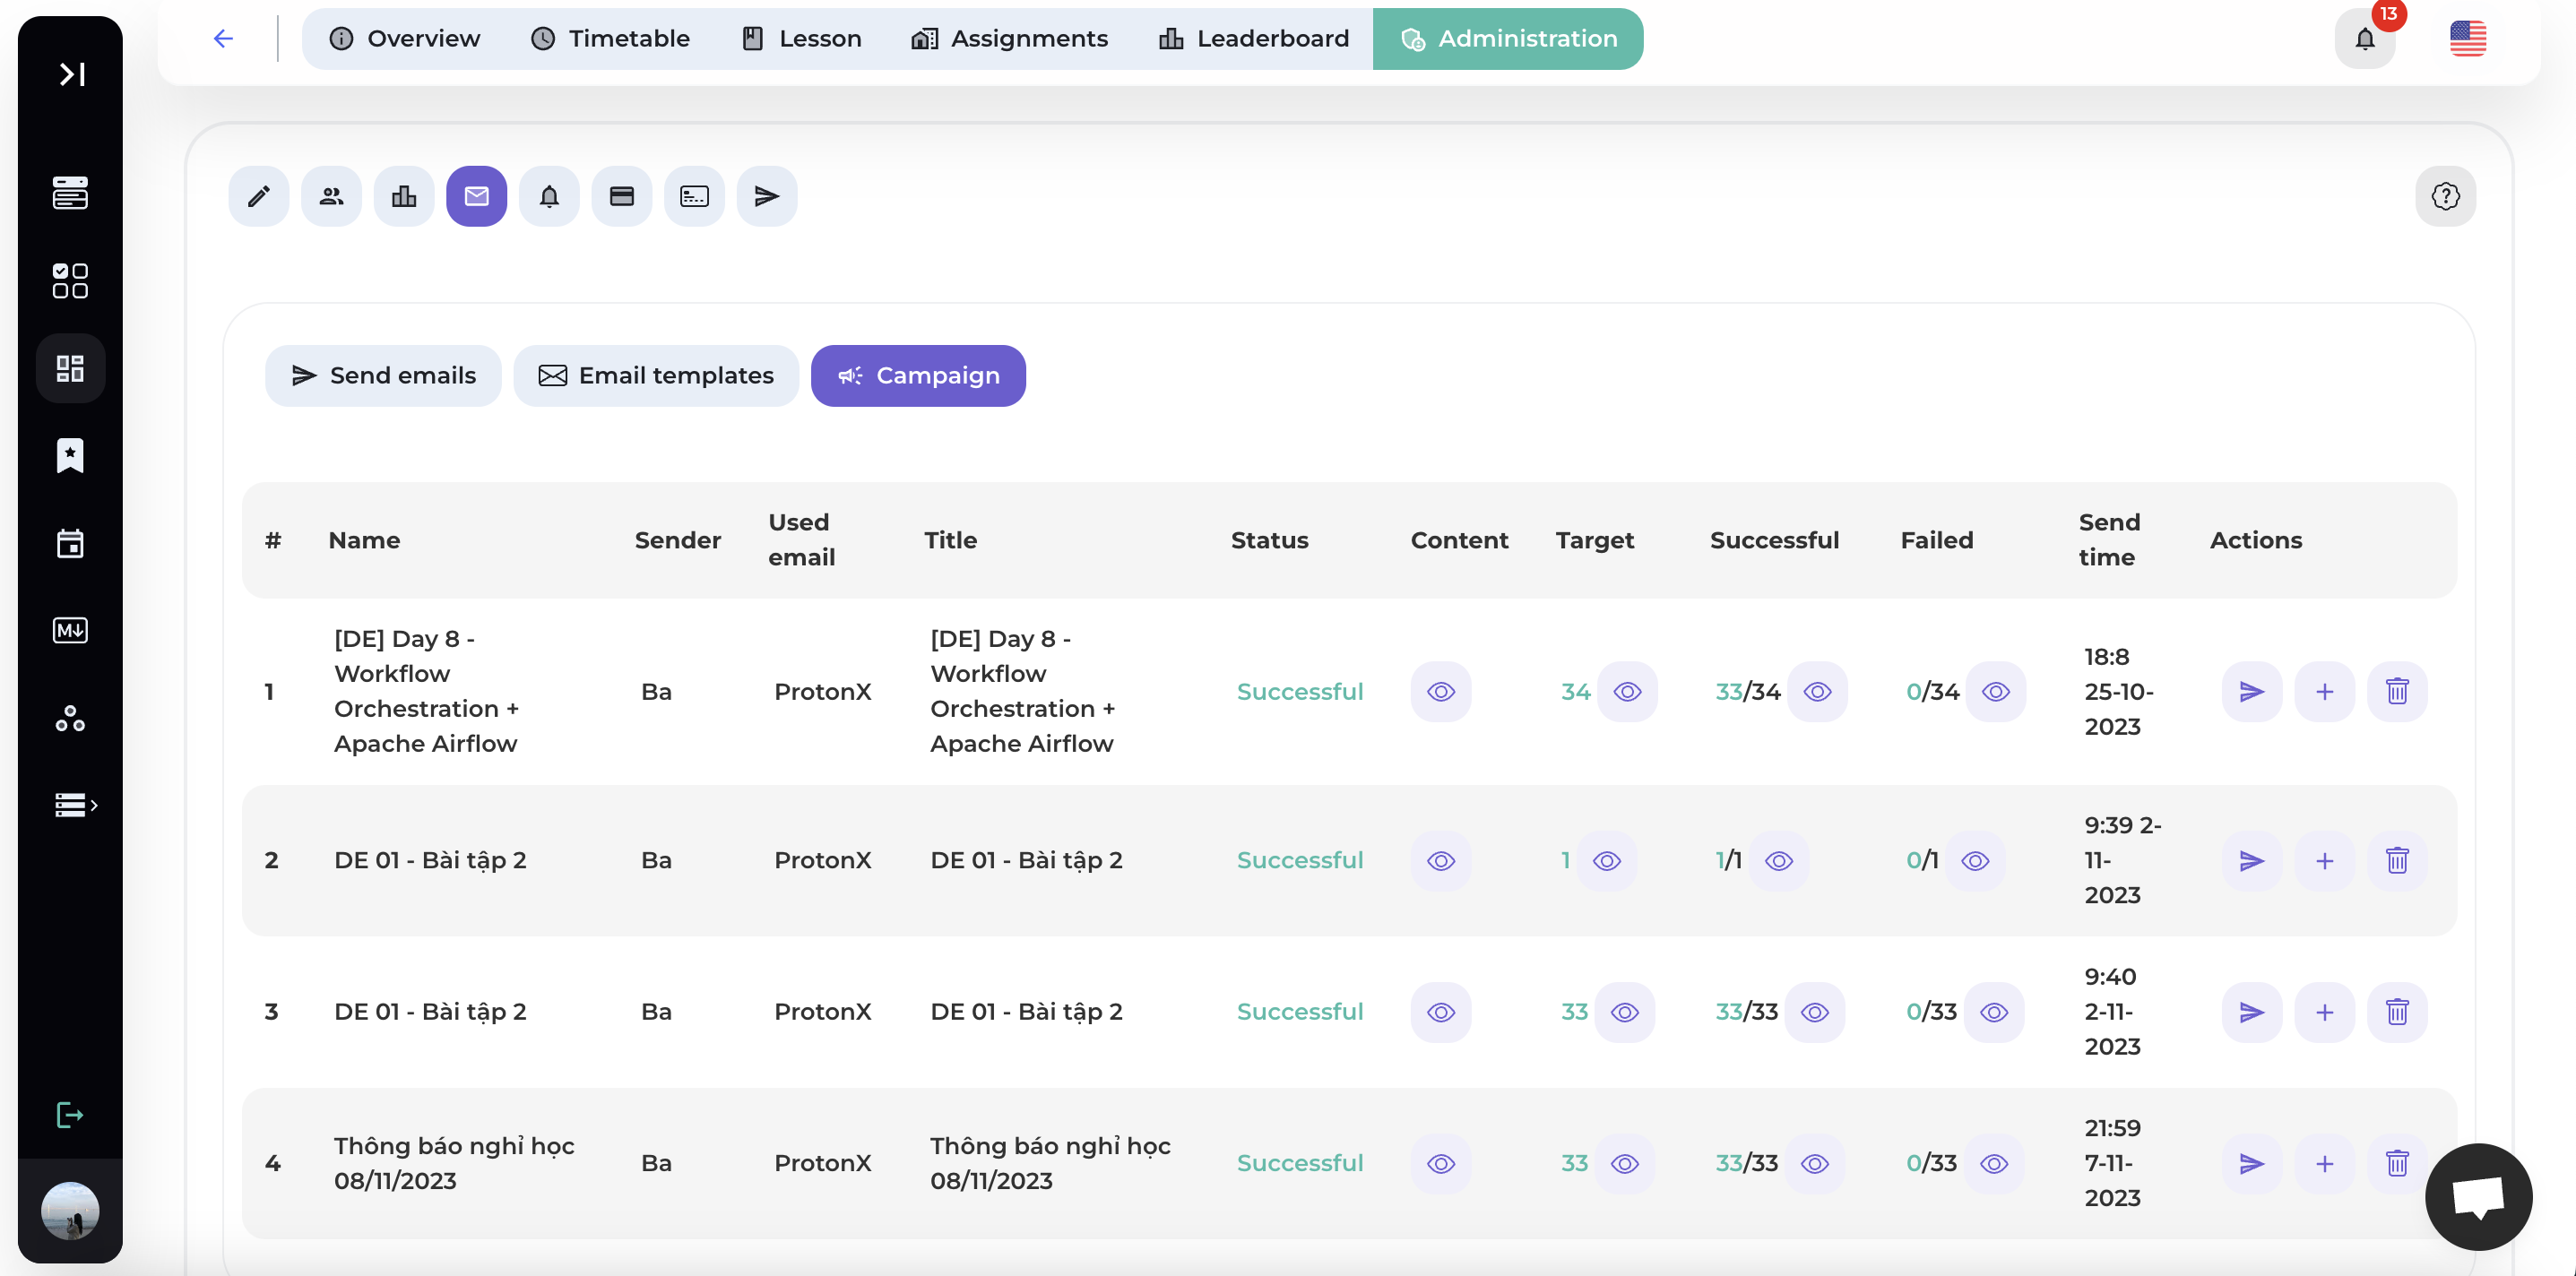Open Email templates section

click(x=656, y=376)
